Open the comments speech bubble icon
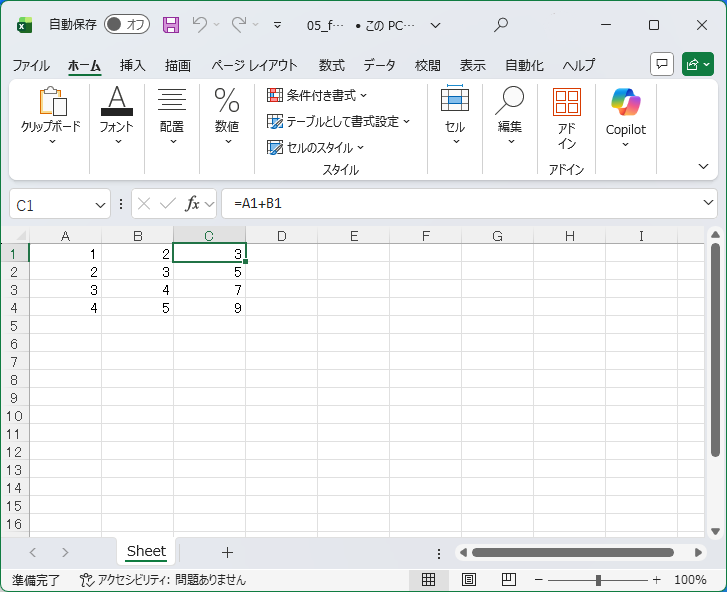This screenshot has width=727, height=592. 661,64
